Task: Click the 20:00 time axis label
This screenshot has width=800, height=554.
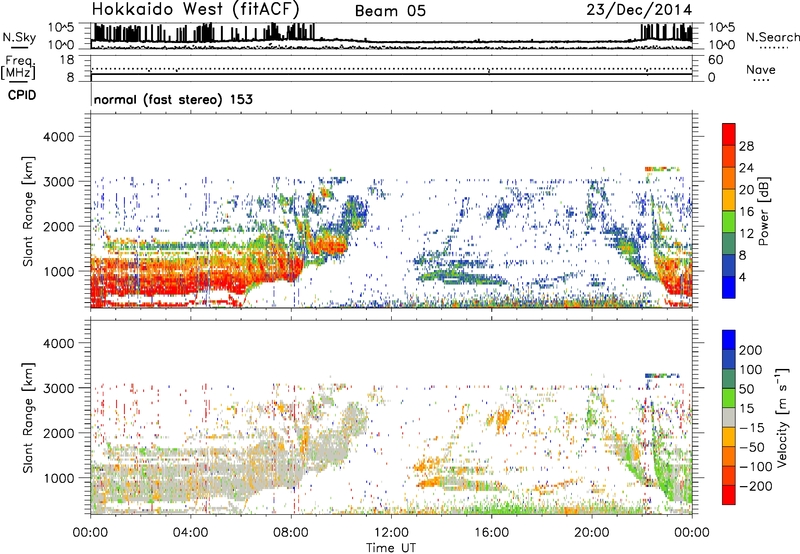Action: tap(592, 533)
